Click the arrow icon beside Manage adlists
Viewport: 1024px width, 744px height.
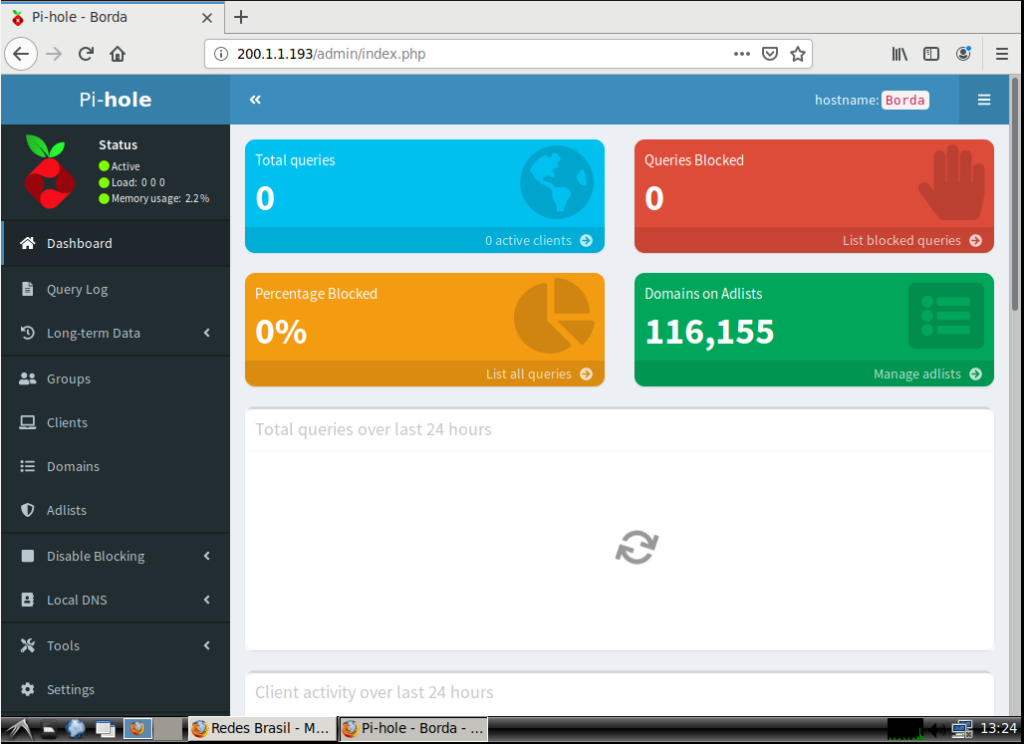pos(976,374)
